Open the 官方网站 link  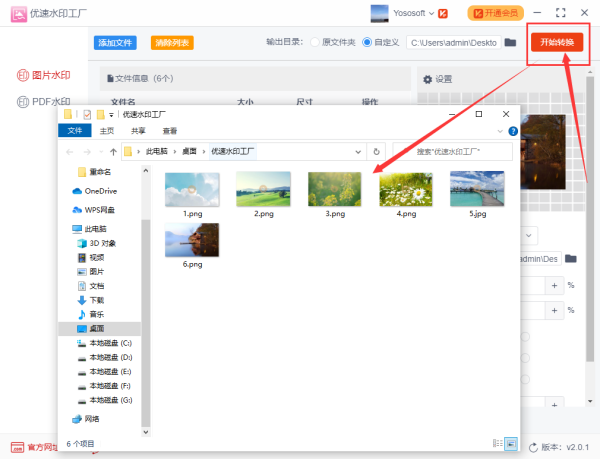point(34,447)
